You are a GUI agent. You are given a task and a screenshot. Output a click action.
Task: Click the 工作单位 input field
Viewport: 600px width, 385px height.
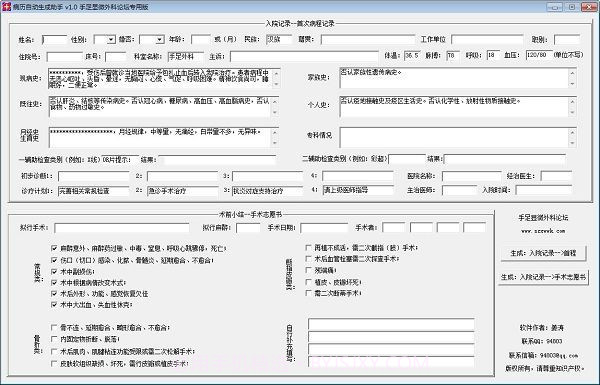click(x=487, y=39)
